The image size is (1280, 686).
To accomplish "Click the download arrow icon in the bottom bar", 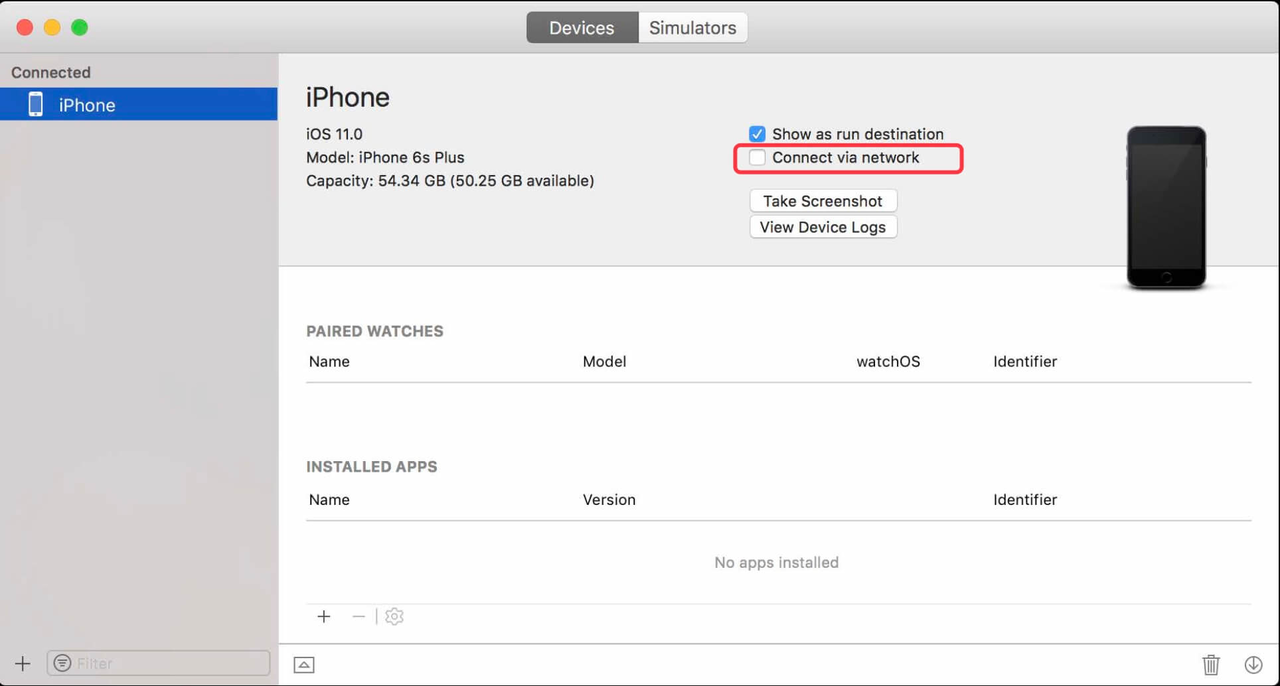I will [1253, 664].
